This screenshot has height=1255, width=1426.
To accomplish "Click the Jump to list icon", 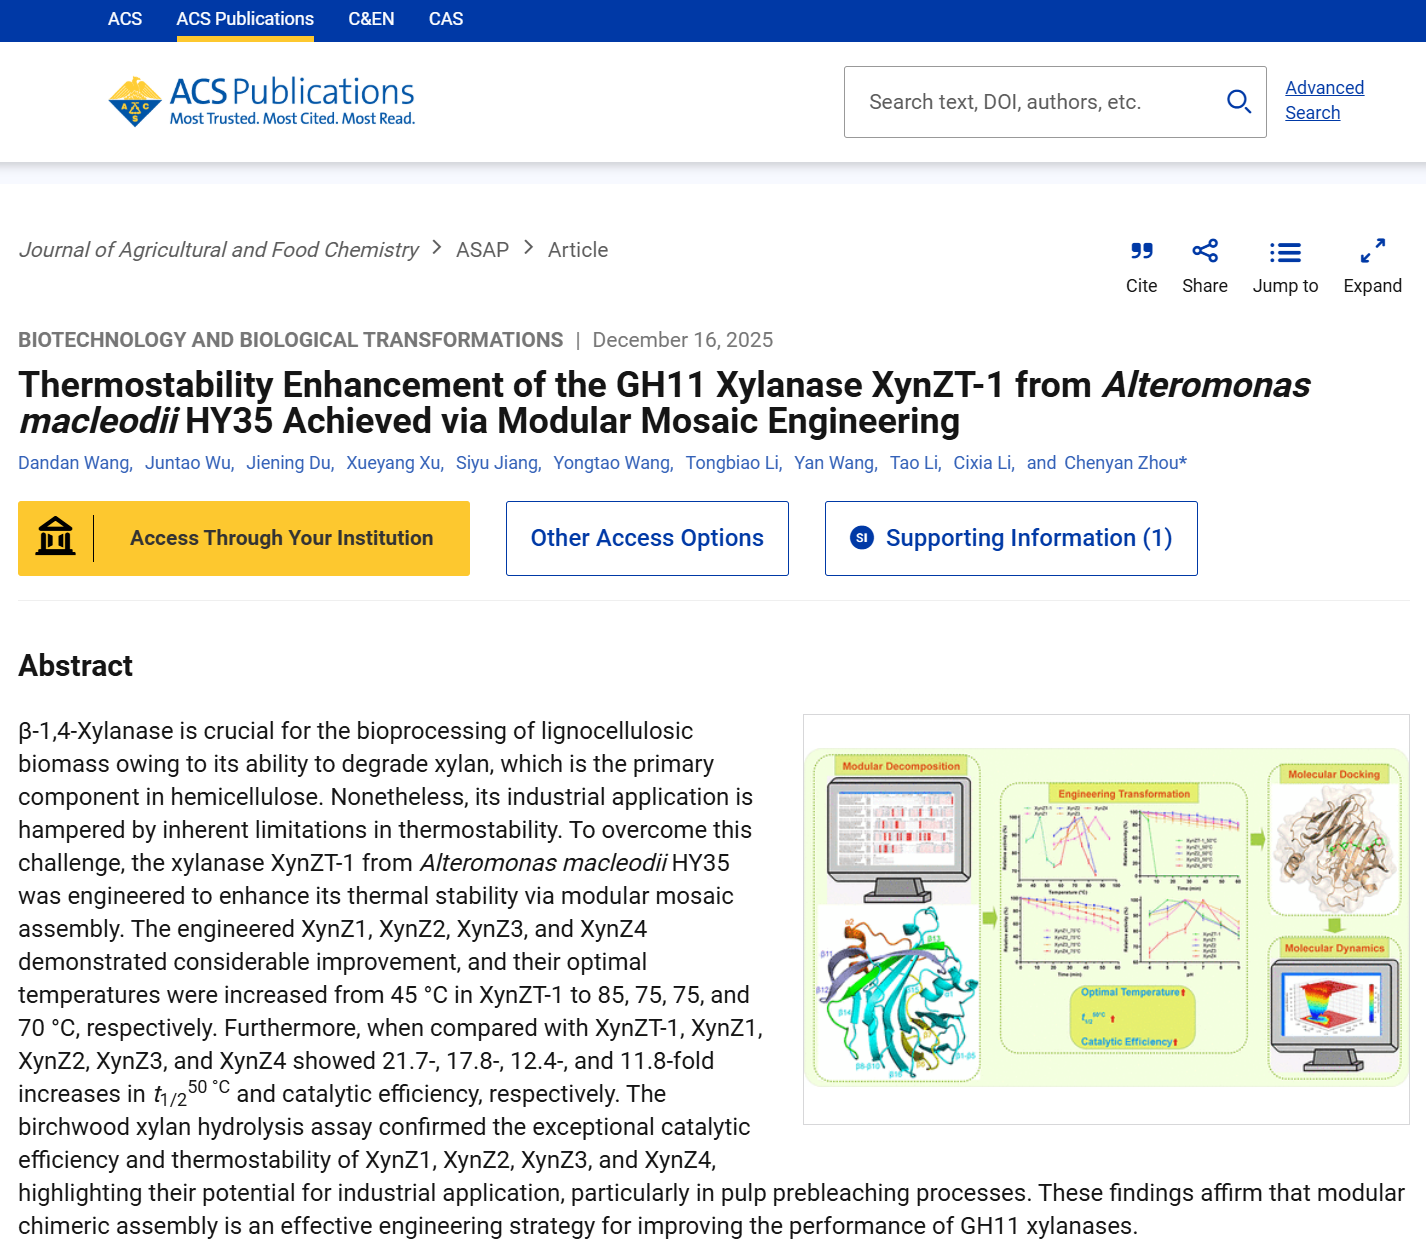I will pos(1285,252).
